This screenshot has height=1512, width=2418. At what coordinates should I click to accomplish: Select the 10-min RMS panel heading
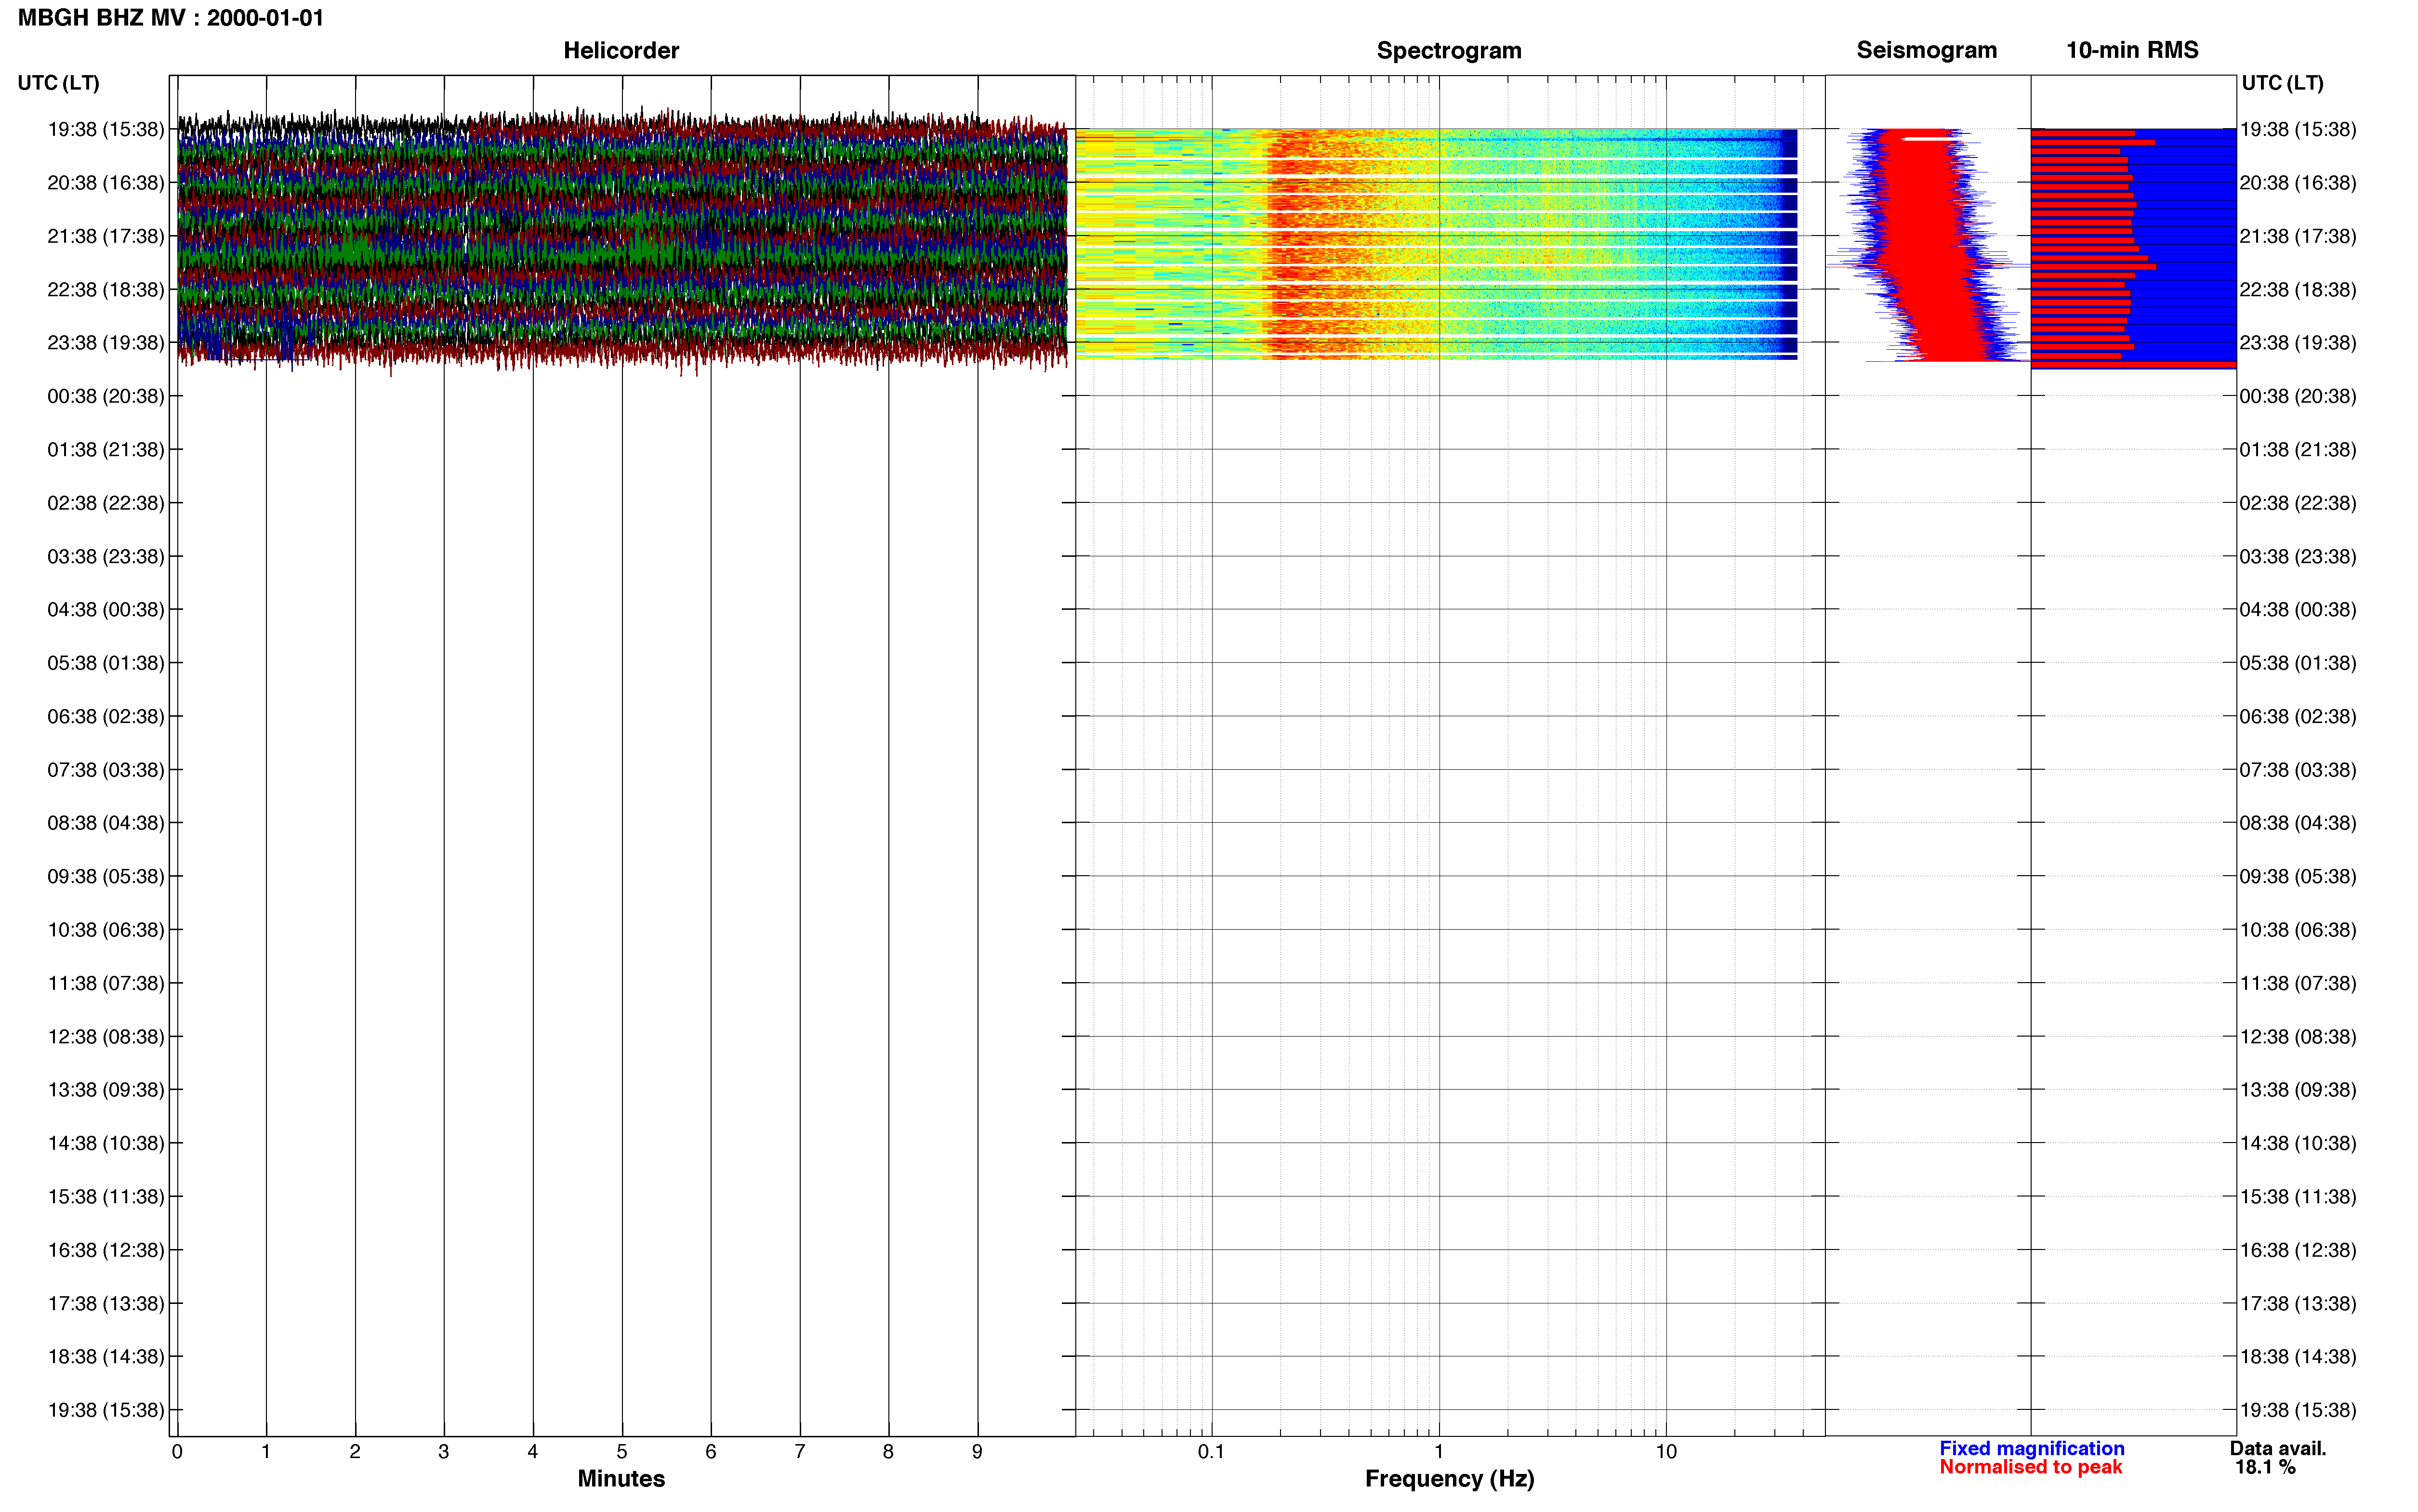click(2132, 50)
